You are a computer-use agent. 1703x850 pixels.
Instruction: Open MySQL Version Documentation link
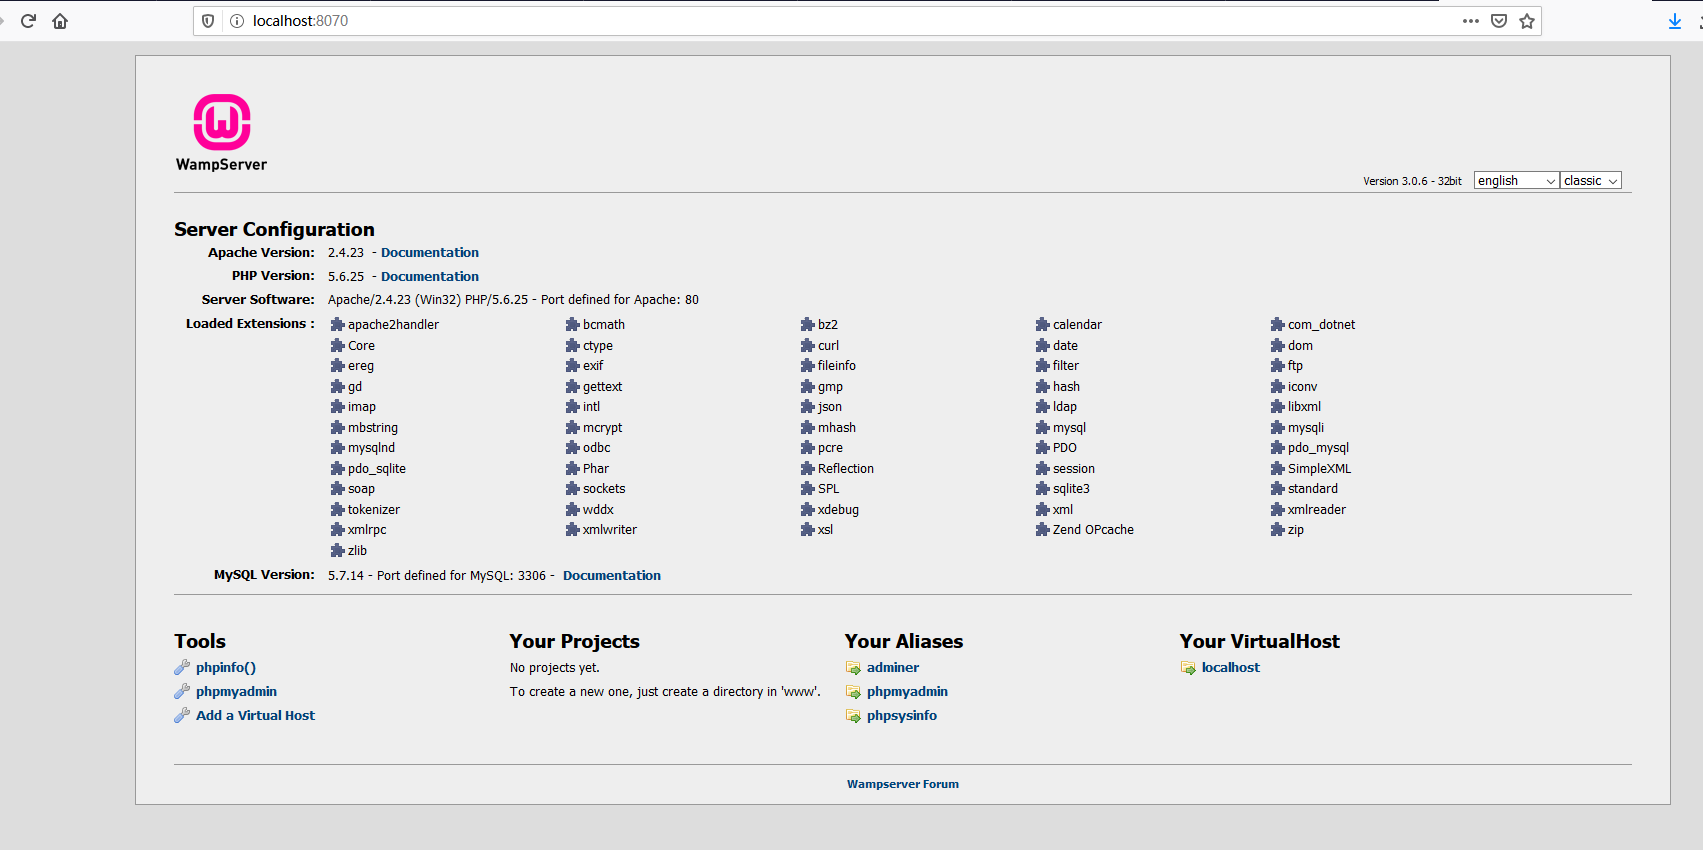(x=612, y=576)
